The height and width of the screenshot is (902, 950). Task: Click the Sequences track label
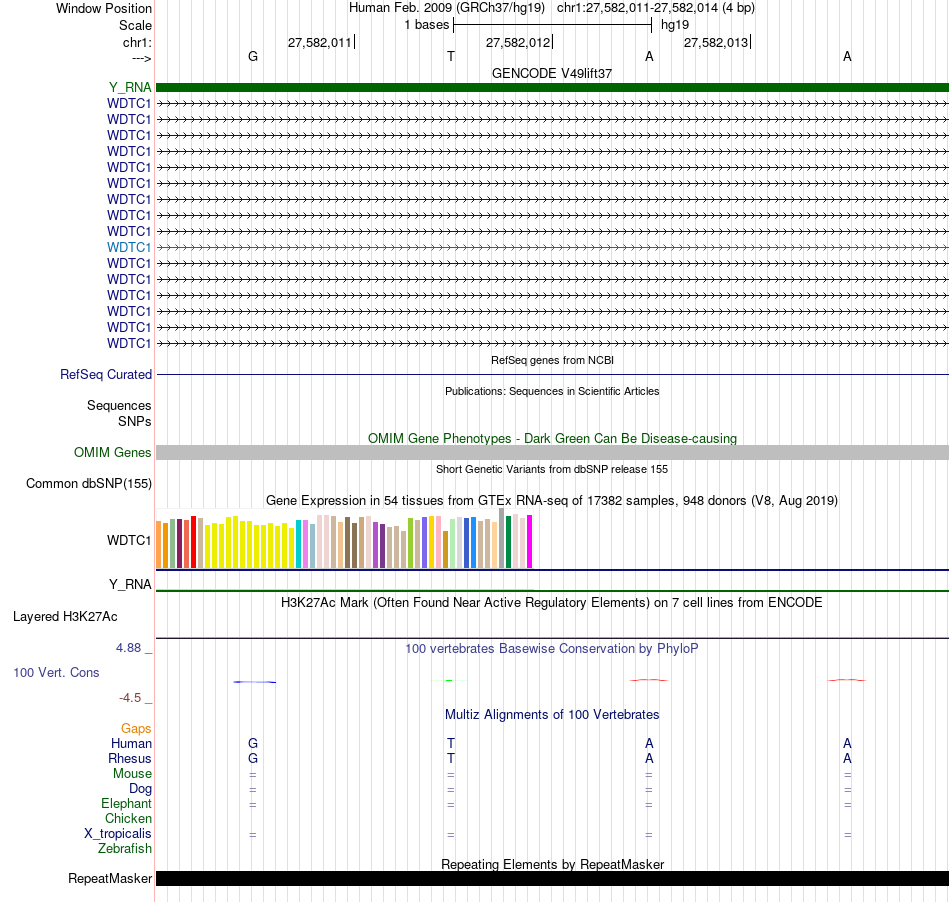(x=119, y=405)
